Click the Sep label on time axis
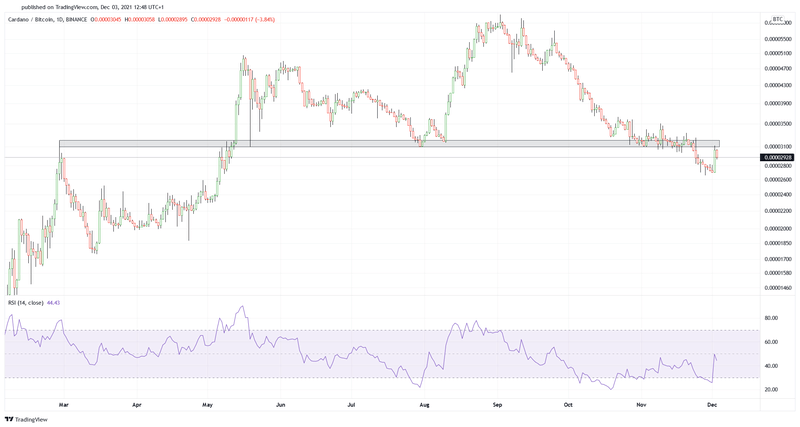800x427 pixels. (497, 405)
